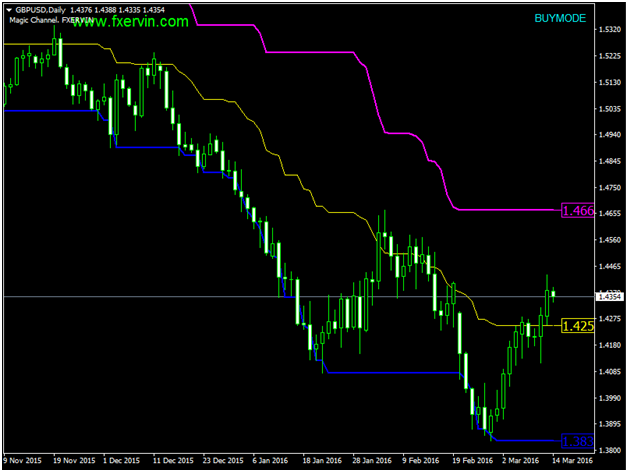Click the 1.5320 price scale value
628x472 pixels.
click(610, 30)
